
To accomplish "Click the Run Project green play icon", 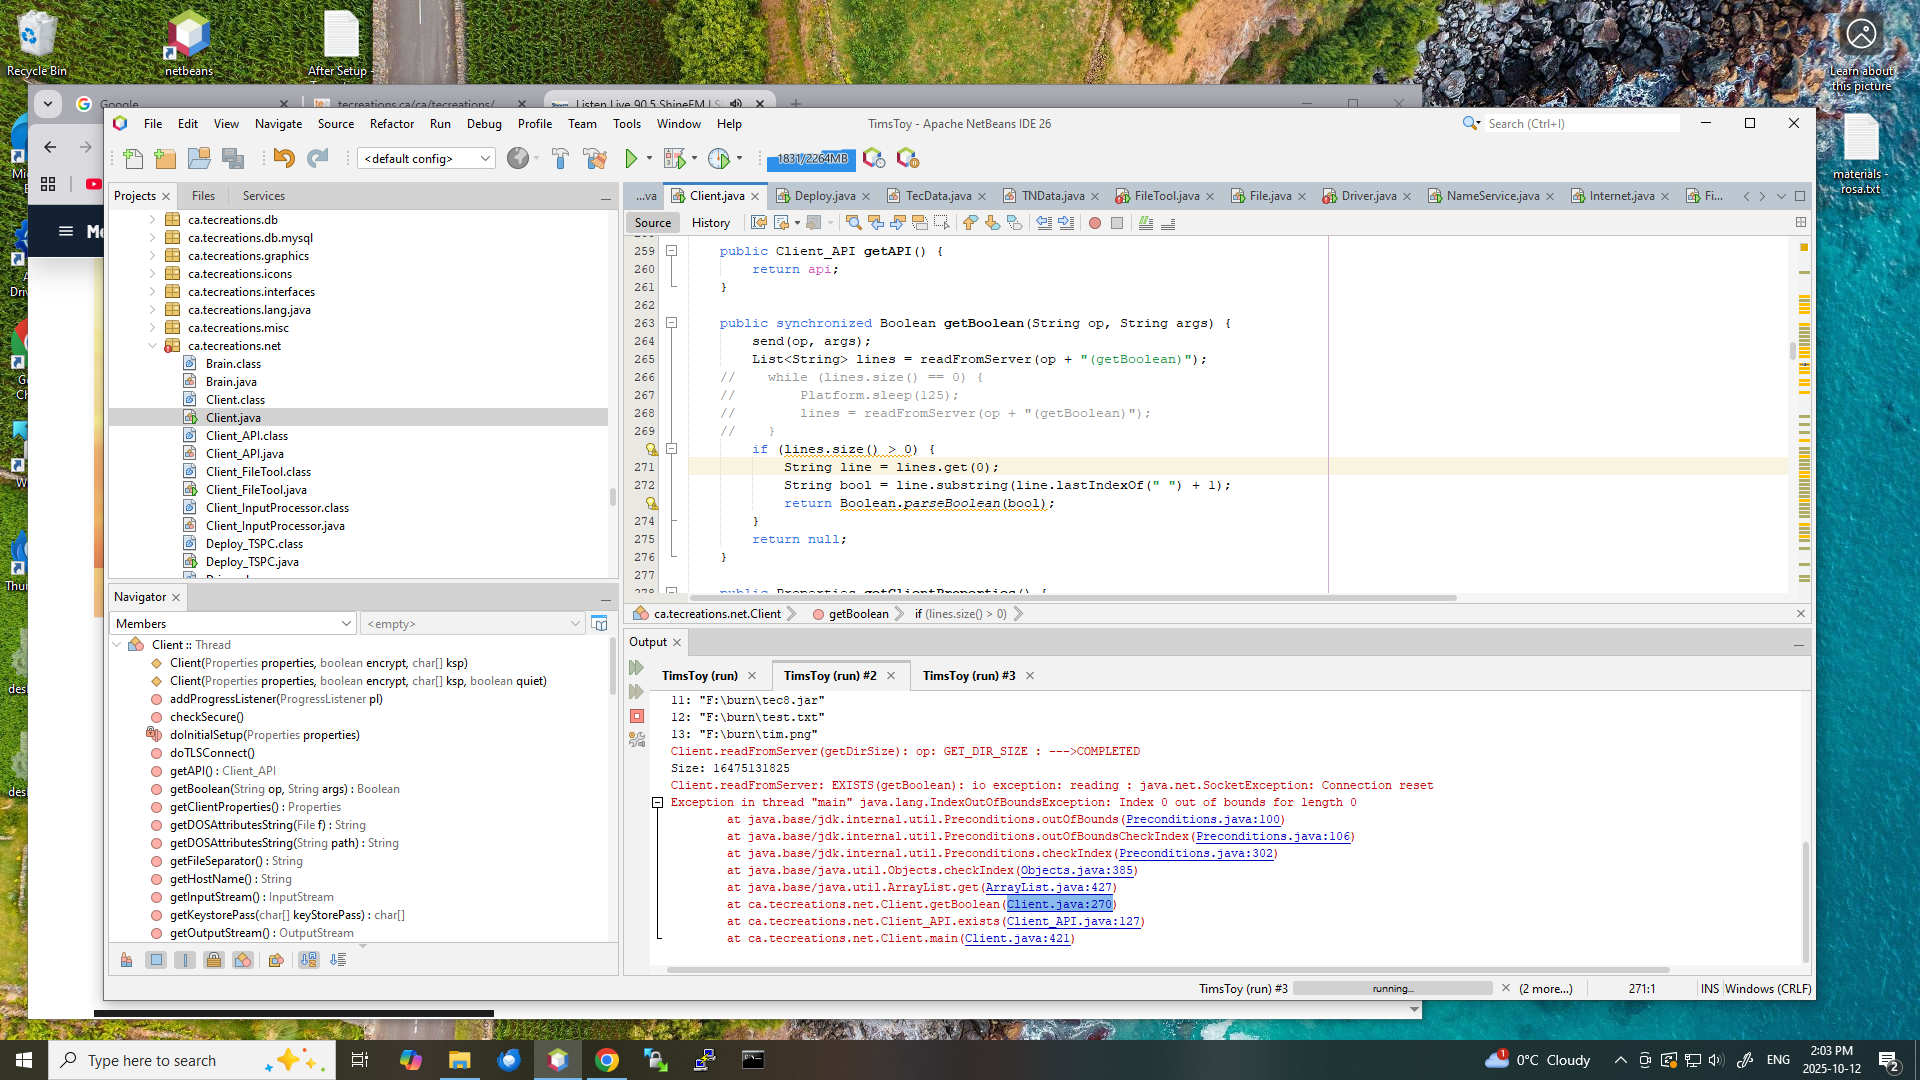I will (x=631, y=158).
